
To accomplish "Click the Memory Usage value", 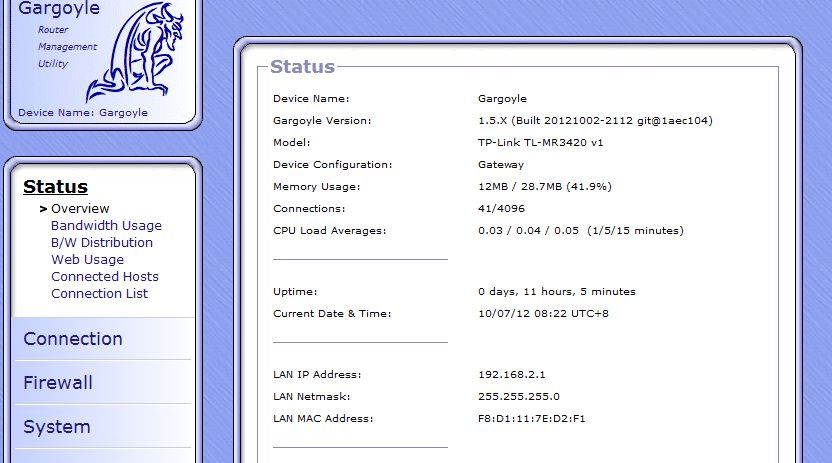I will click(x=544, y=187).
